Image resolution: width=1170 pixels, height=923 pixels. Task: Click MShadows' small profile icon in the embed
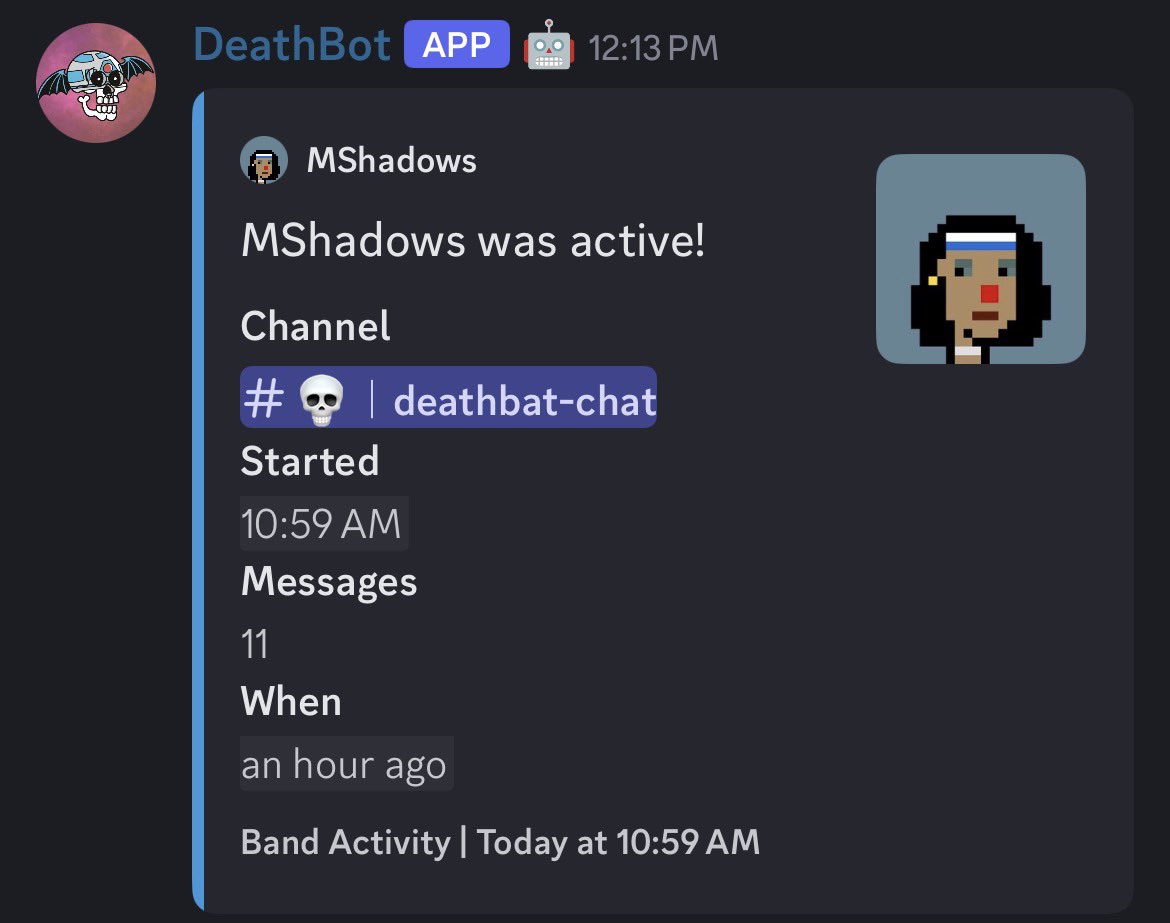263,160
